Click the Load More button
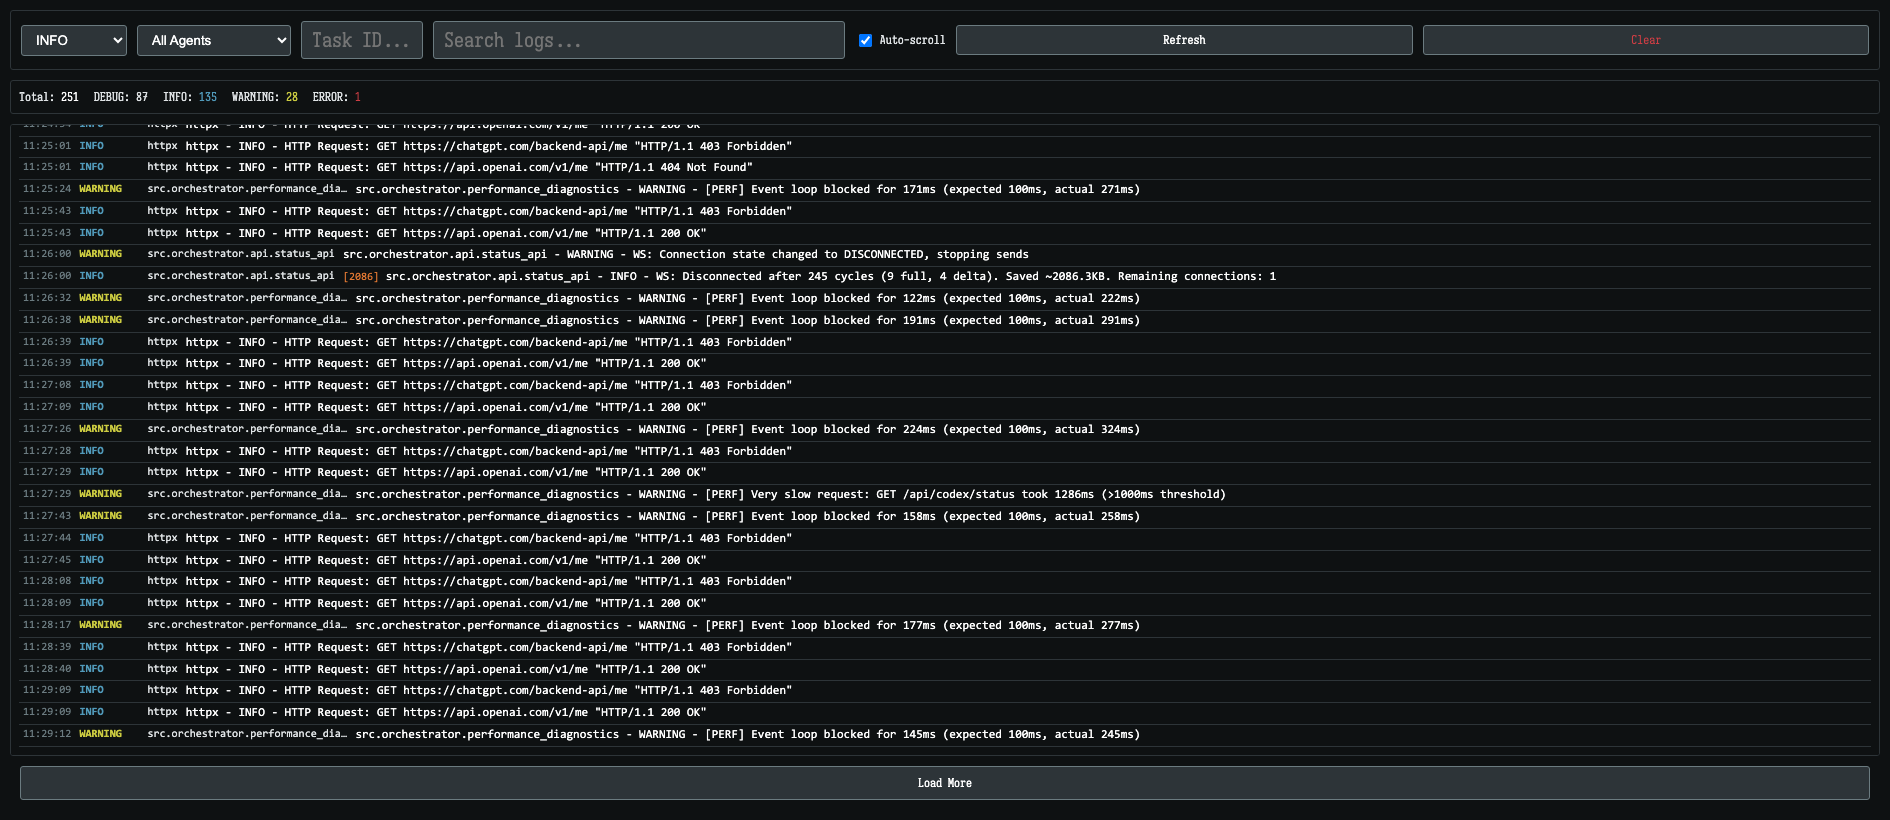1890x820 pixels. [x=945, y=783]
